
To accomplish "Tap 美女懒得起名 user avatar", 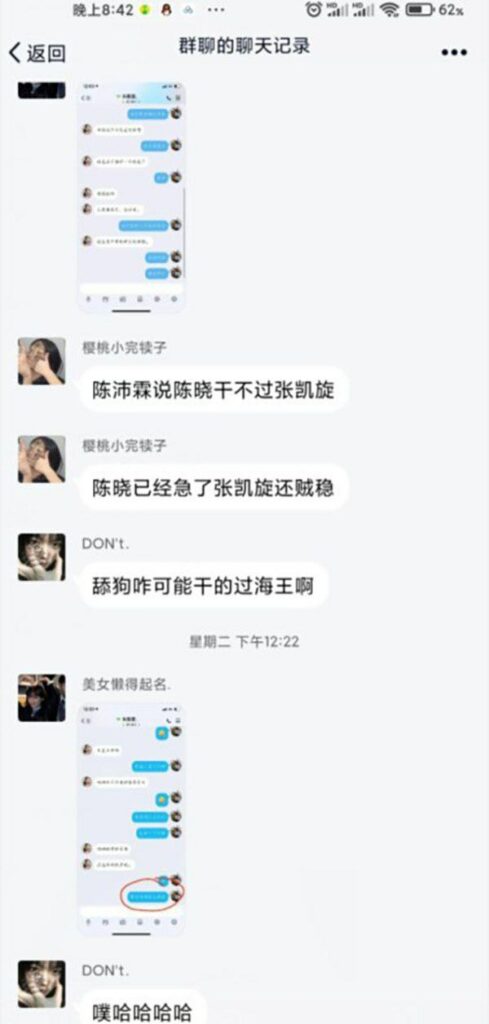I will pyautogui.click(x=42, y=698).
